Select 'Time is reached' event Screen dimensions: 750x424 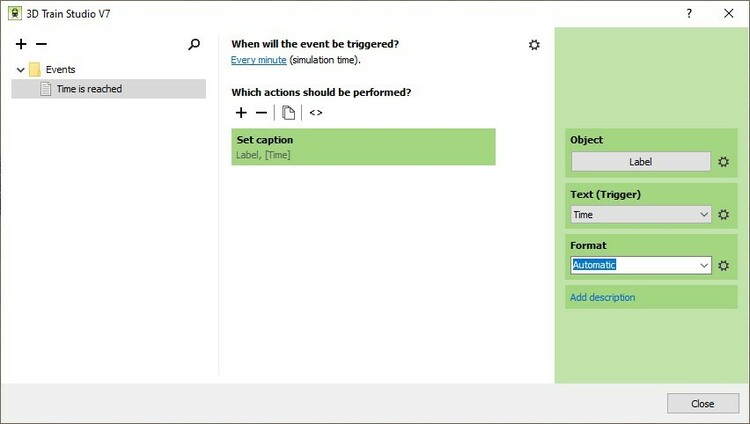(89, 89)
